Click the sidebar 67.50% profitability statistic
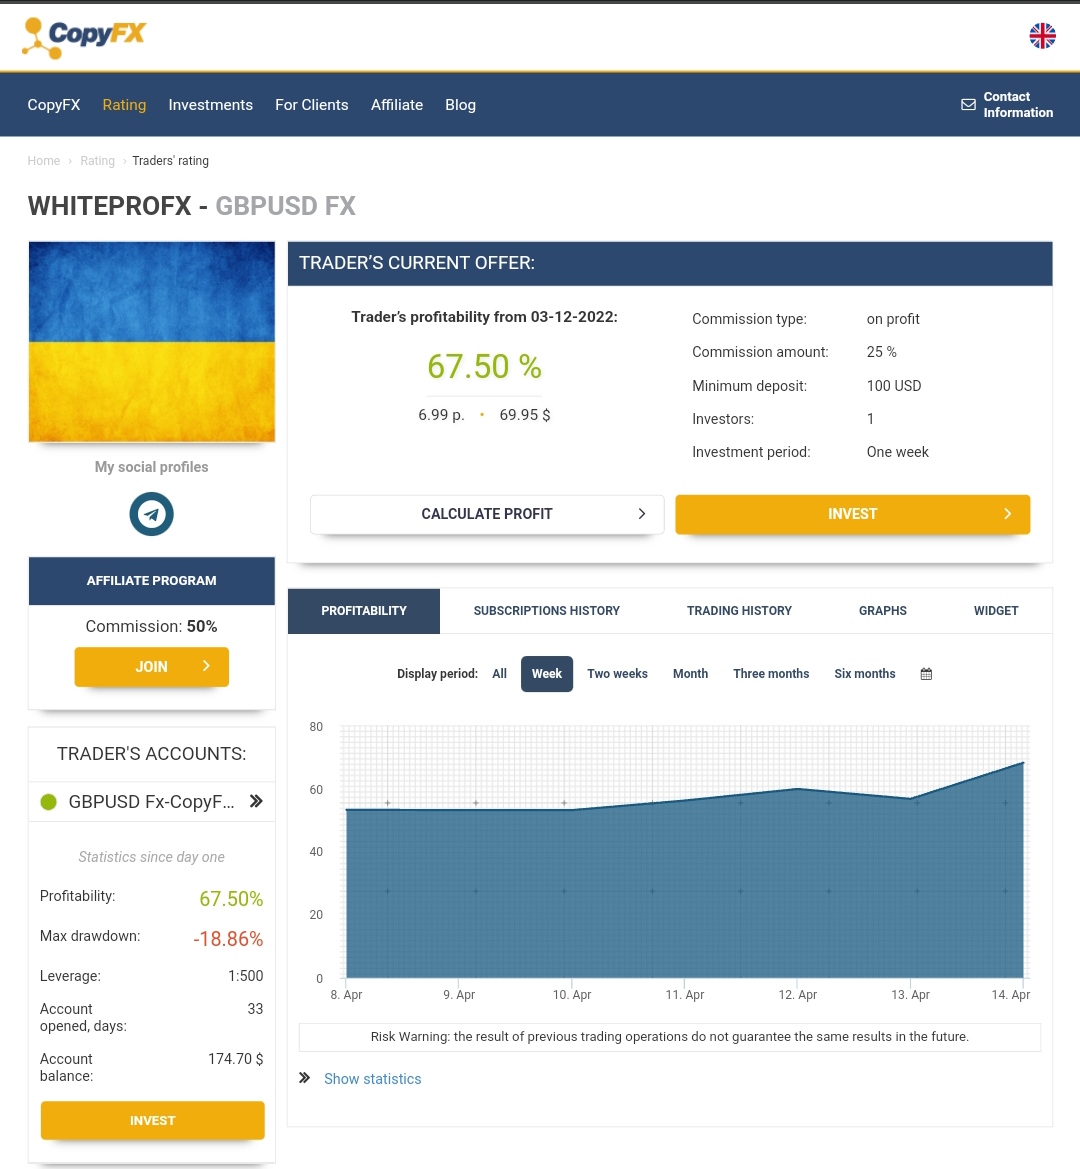 point(231,898)
